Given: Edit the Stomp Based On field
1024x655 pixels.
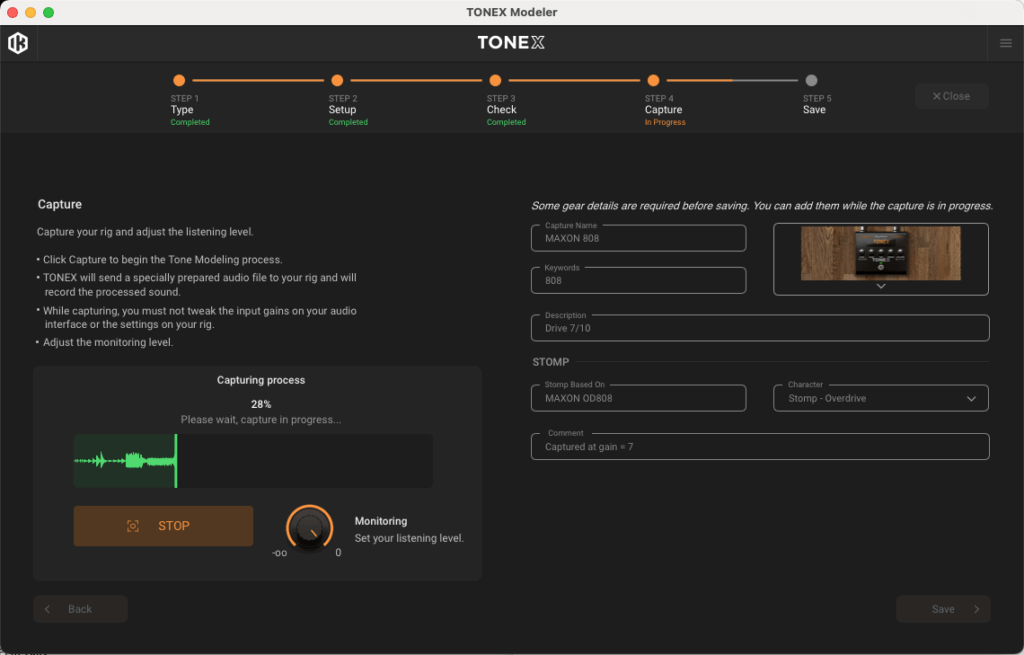Looking at the screenshot, I should pyautogui.click(x=639, y=398).
